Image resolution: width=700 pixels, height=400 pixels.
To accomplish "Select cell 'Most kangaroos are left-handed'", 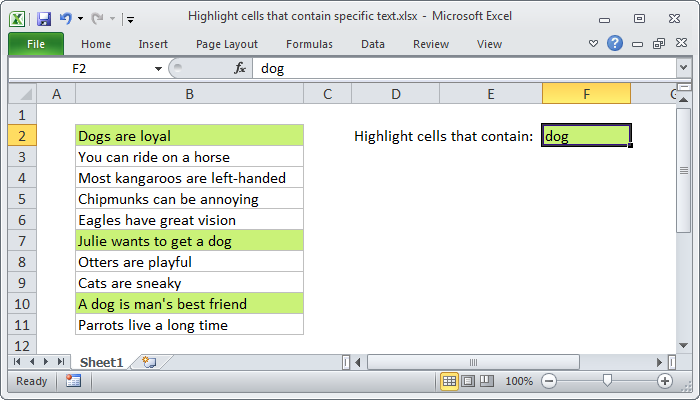I will (x=189, y=178).
